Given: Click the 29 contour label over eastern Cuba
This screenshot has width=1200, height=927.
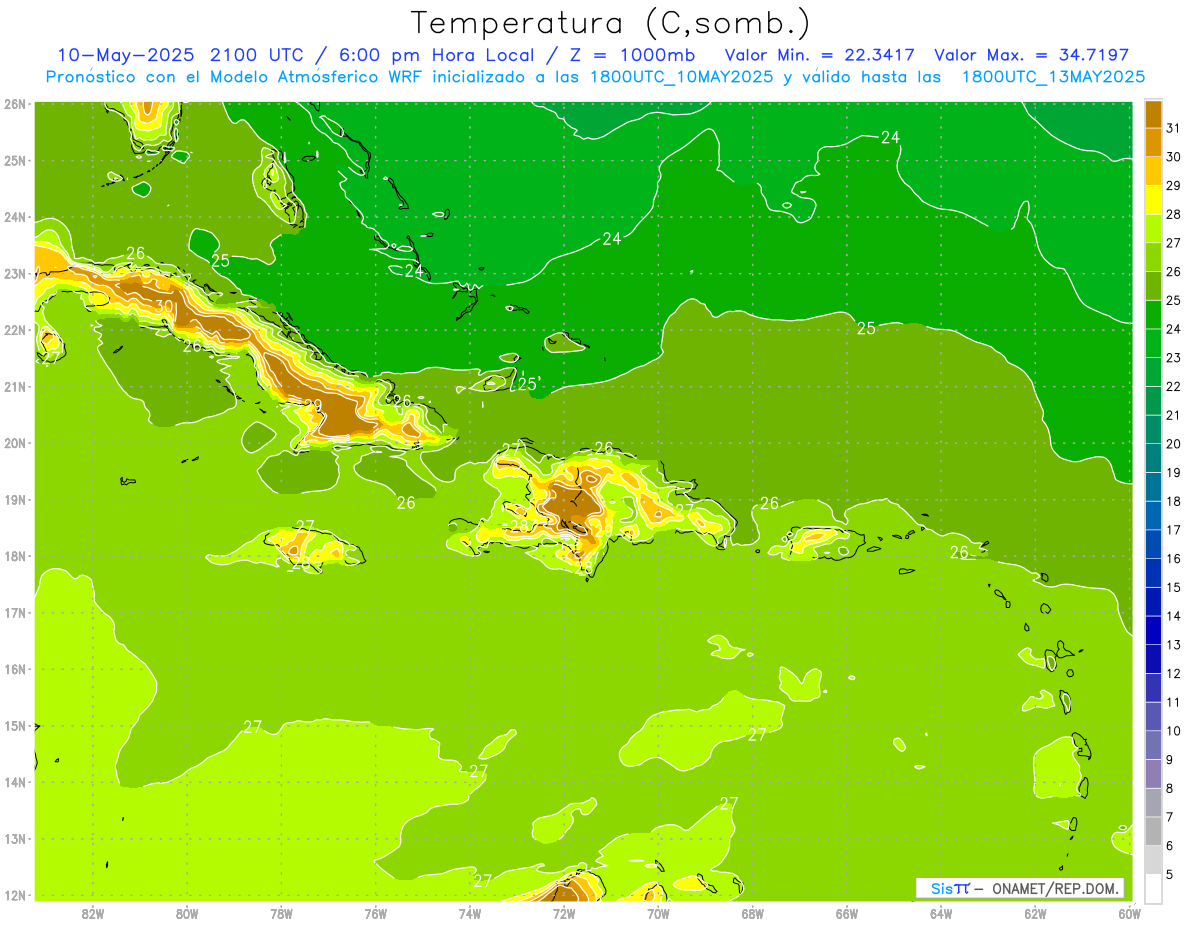Looking at the screenshot, I should [x=312, y=405].
